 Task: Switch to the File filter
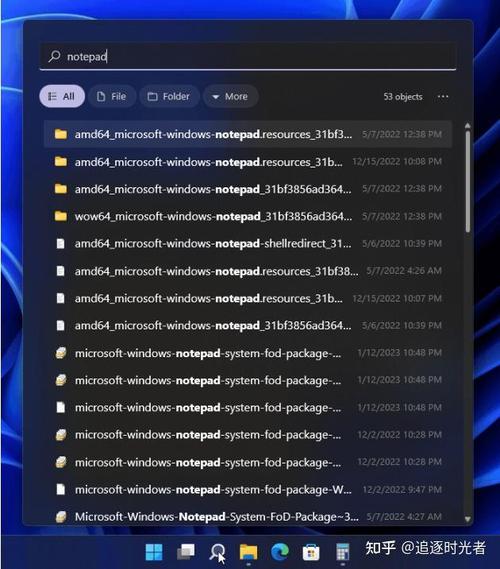(112, 97)
